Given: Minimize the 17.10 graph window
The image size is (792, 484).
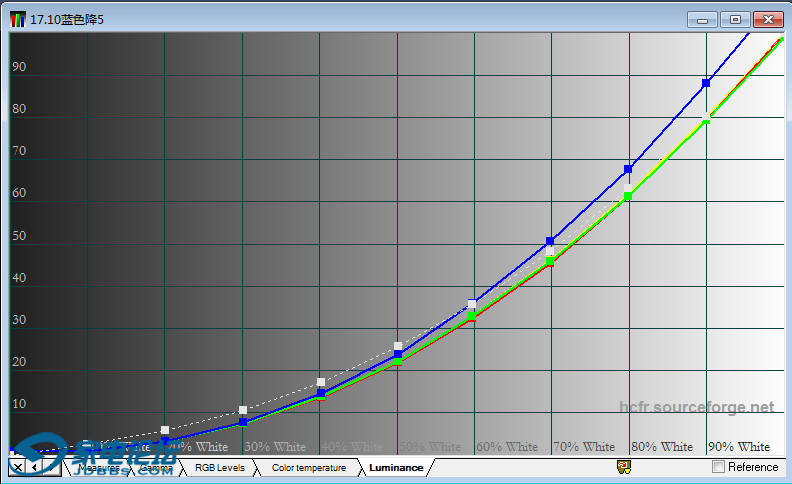Looking at the screenshot, I should click(x=702, y=19).
